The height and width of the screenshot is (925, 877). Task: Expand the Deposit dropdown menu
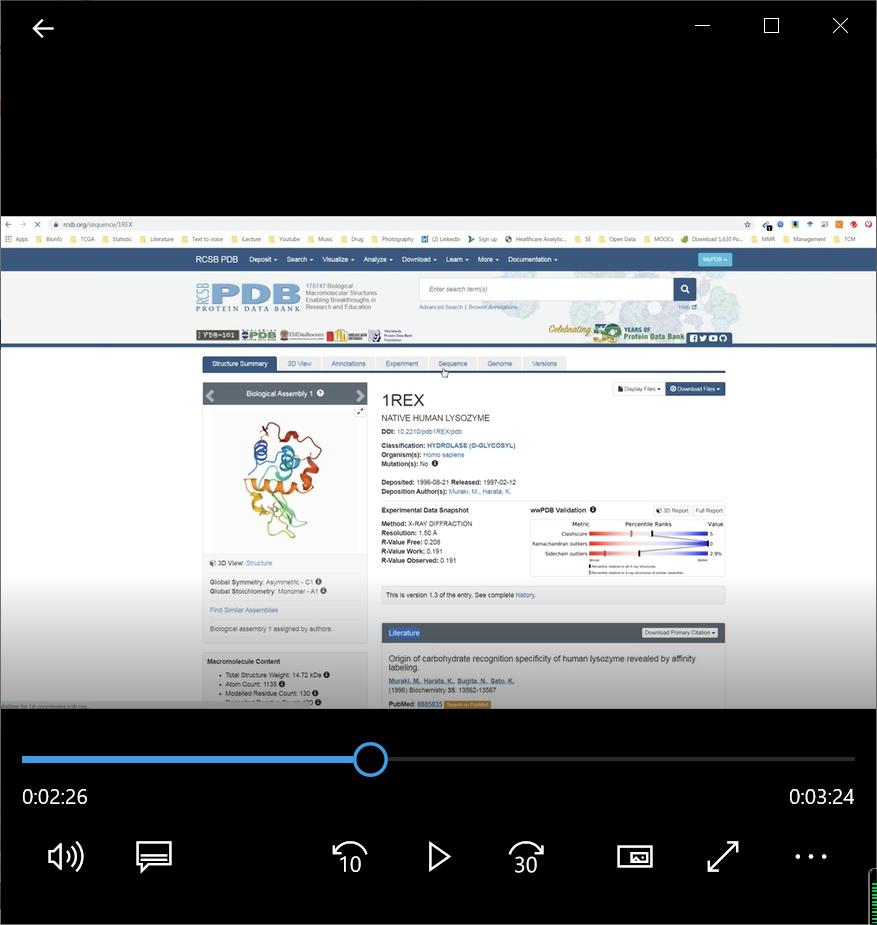(262, 260)
